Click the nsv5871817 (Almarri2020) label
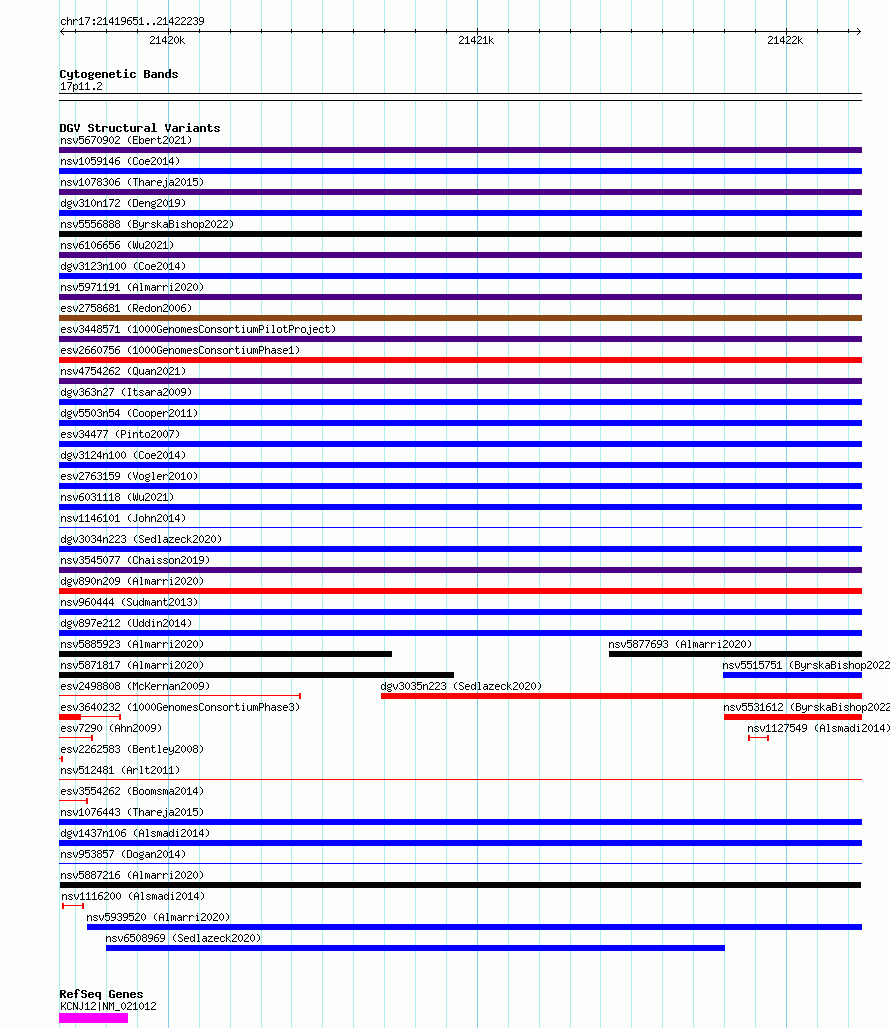 pos(132,665)
